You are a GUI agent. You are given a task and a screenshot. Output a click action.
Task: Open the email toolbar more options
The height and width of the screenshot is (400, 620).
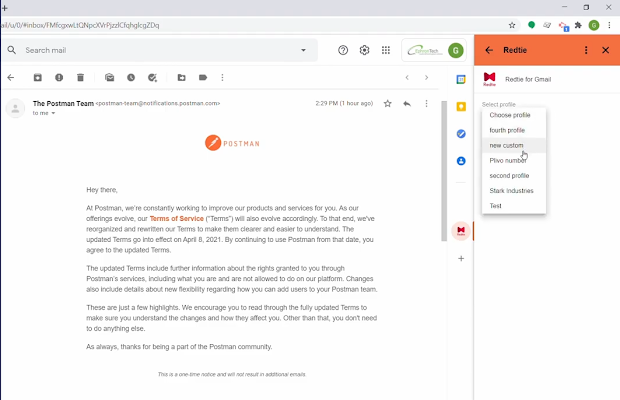(x=222, y=77)
